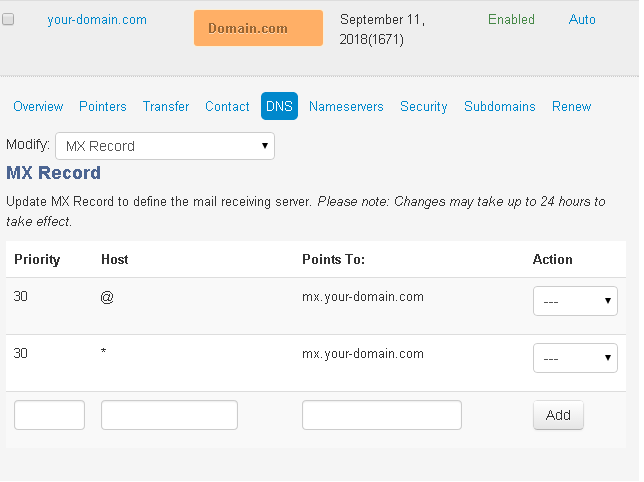Open the your-domain.com domain link
This screenshot has width=644, height=482.
(x=97, y=20)
